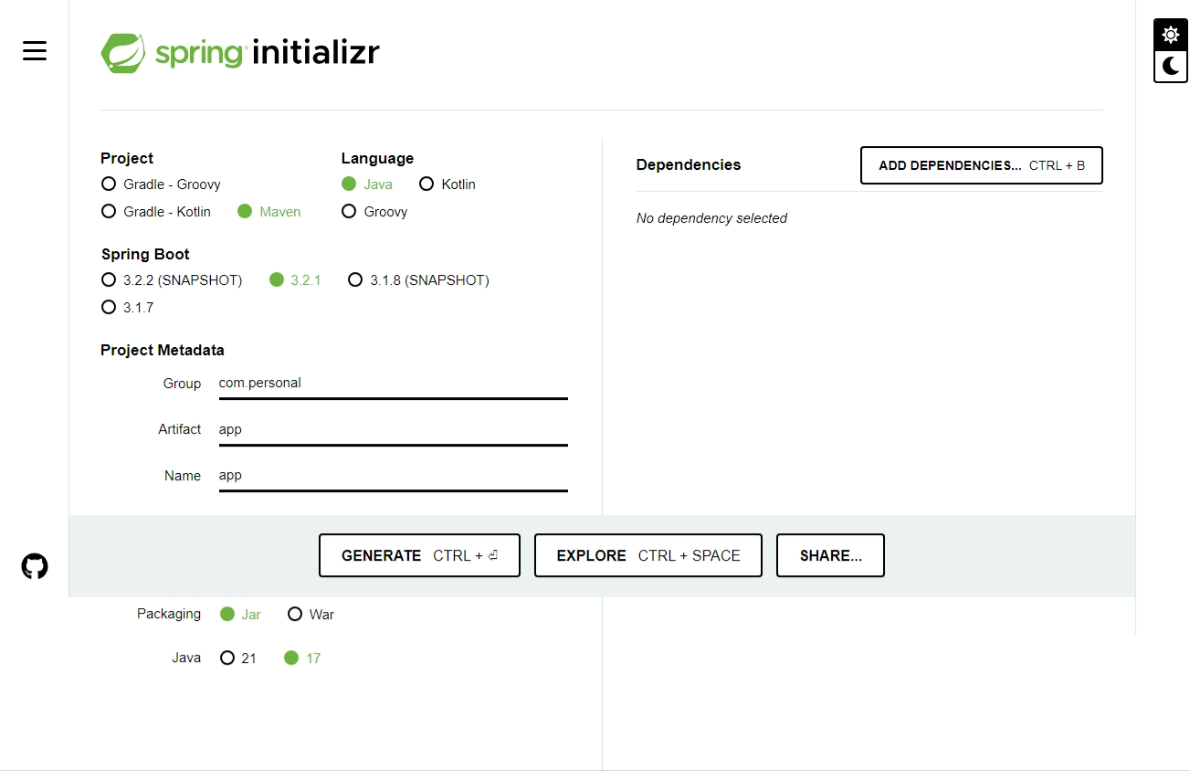Click the Name input field
This screenshot has width=1190, height=771.
coord(393,477)
